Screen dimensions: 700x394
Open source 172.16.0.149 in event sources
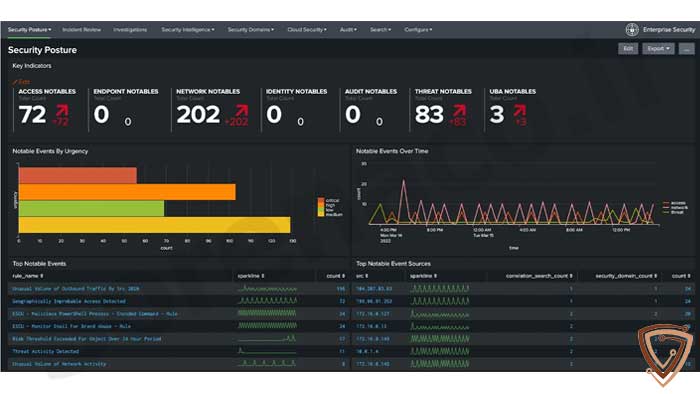(373, 339)
